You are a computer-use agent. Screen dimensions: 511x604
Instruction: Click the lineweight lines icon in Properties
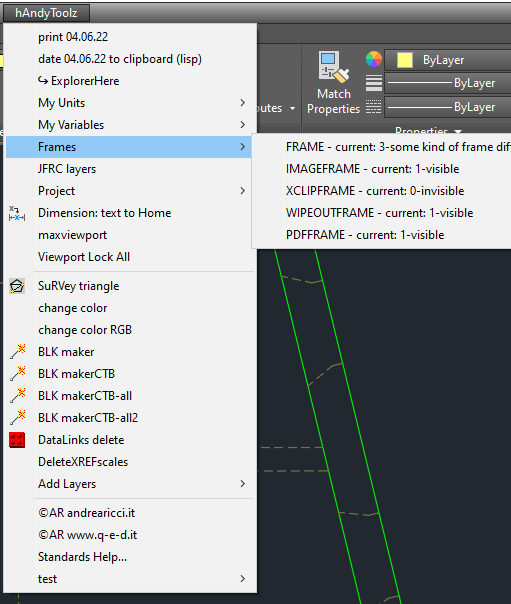[374, 83]
